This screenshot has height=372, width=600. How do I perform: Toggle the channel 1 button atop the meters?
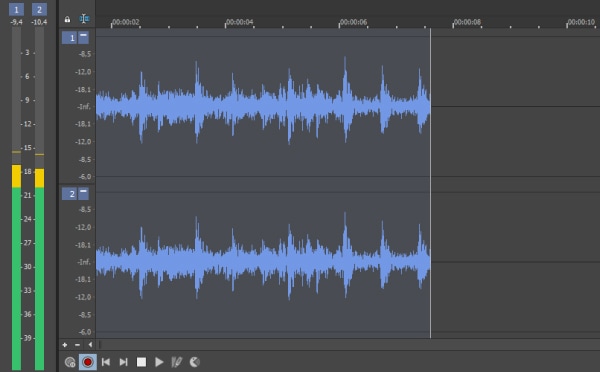pos(16,10)
